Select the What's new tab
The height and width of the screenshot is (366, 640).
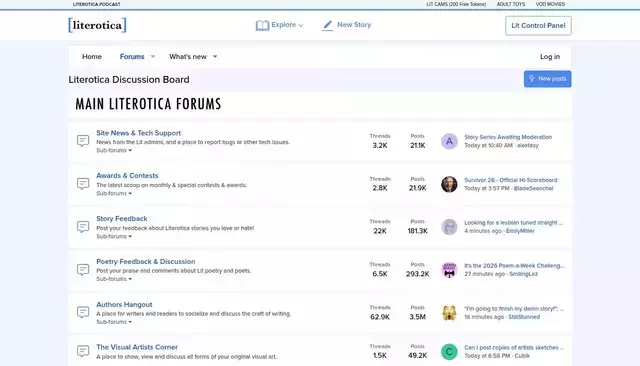click(188, 57)
